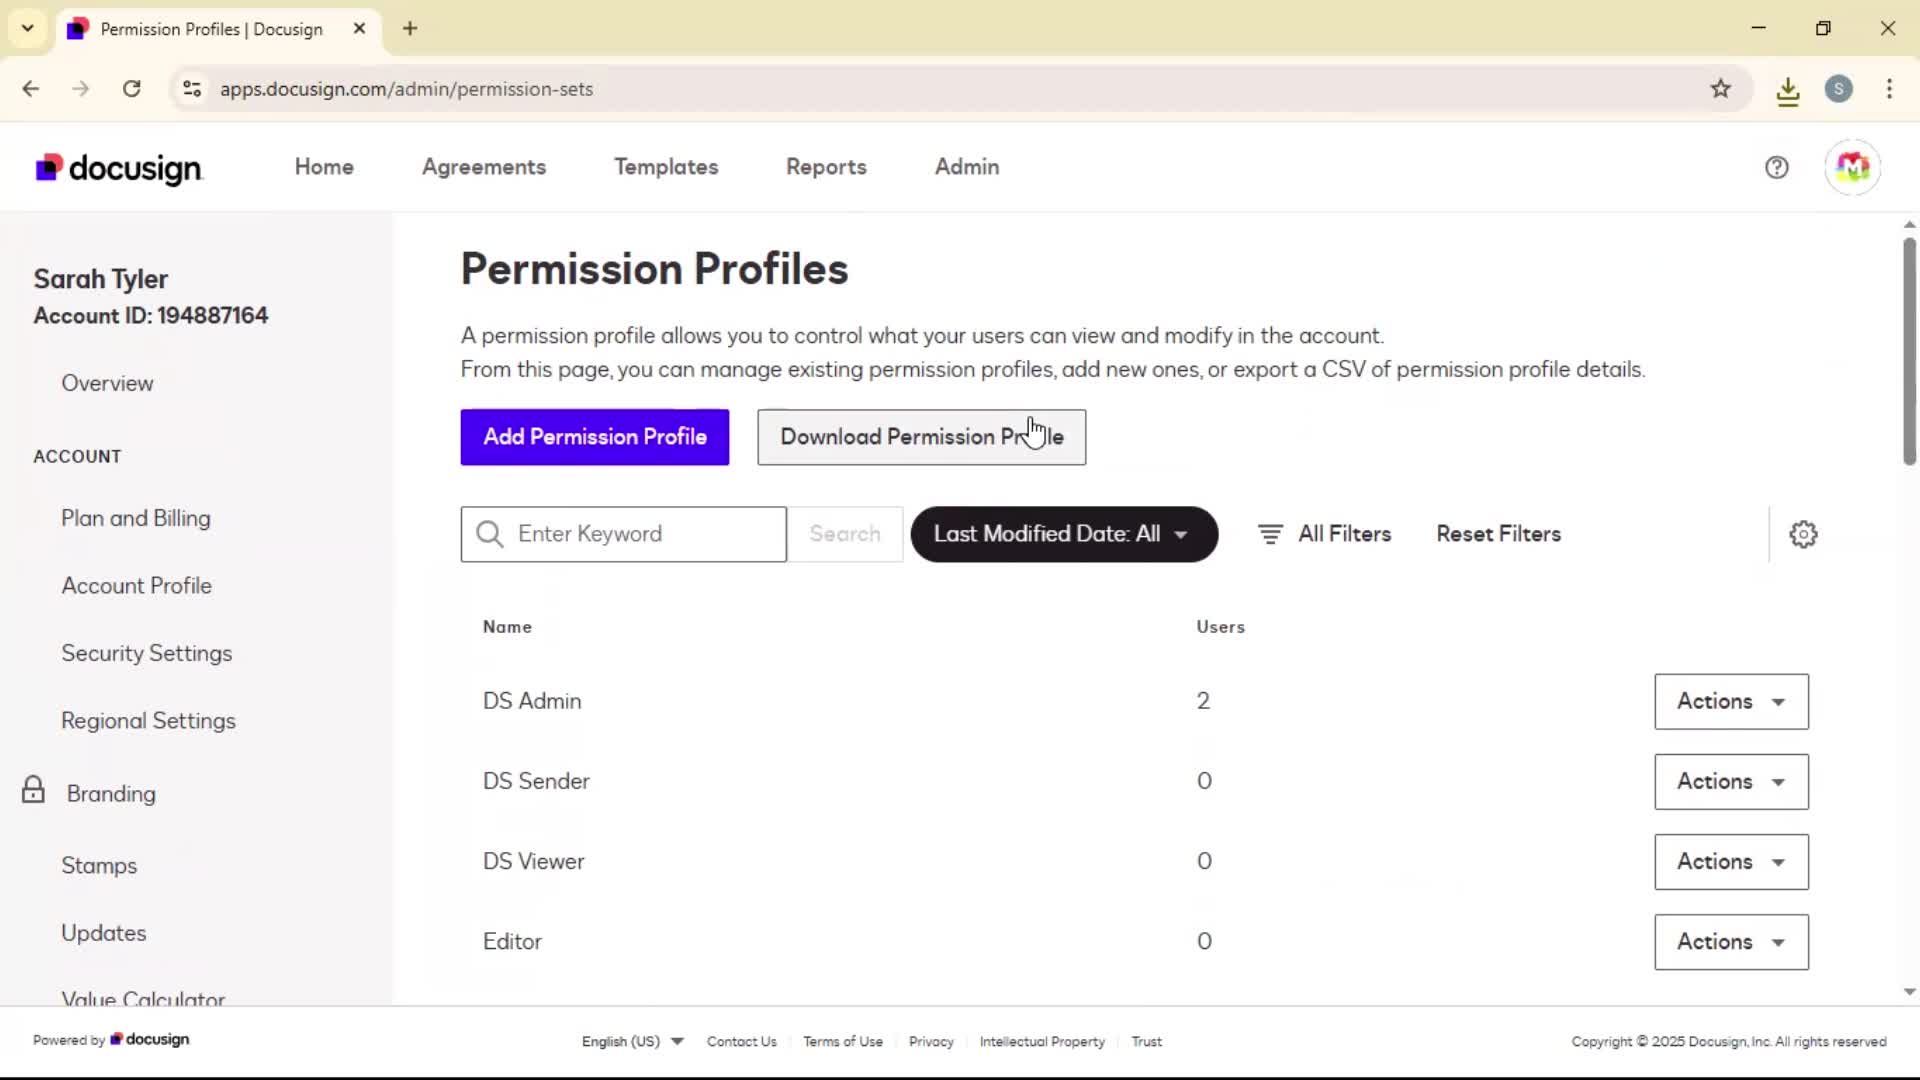Open a new browser tab
This screenshot has width=1920, height=1080.
coord(410,29)
